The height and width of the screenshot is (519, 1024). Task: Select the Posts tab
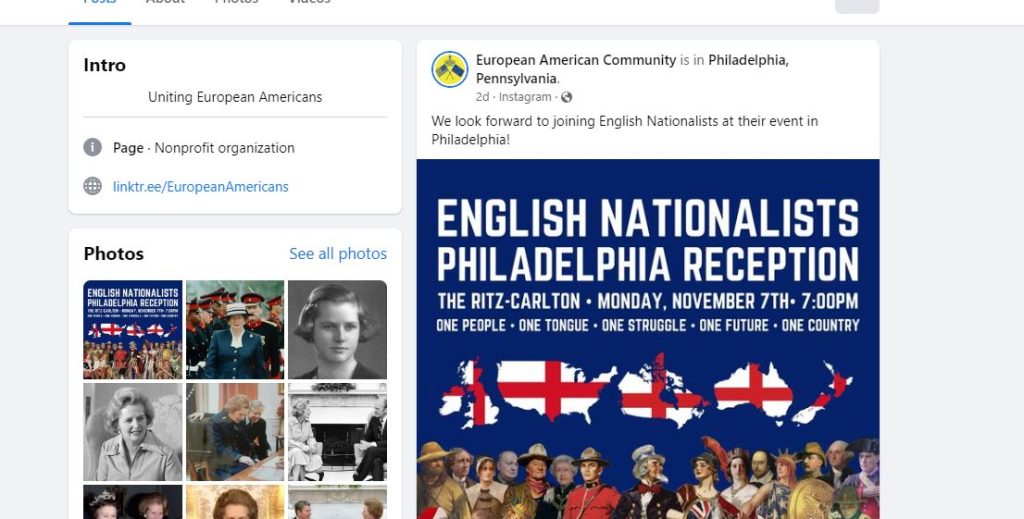100,3
